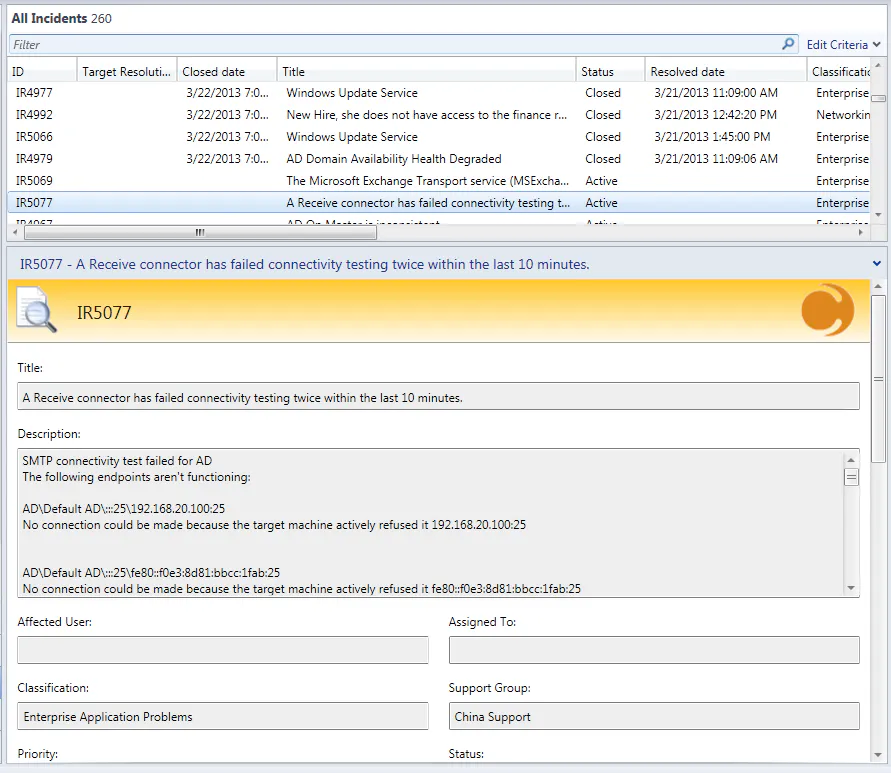The image size is (891, 773).
Task: Select incident row IR5066
Action: 439,137
